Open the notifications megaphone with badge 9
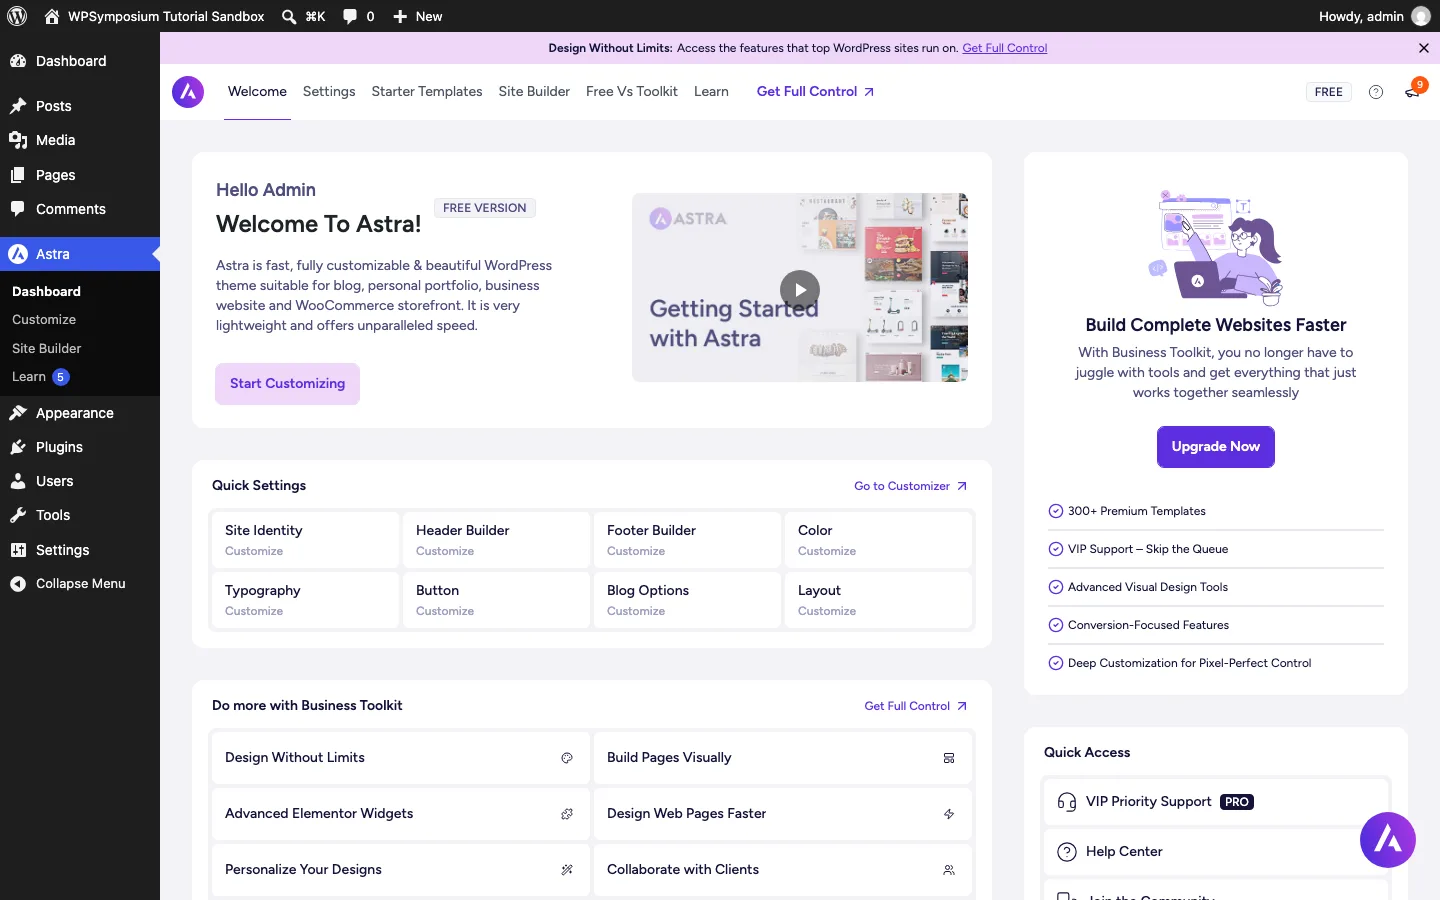 coord(1414,90)
